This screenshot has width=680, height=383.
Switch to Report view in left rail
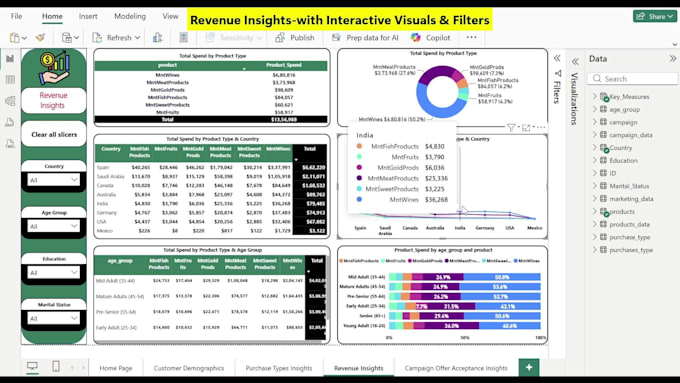coord(10,58)
